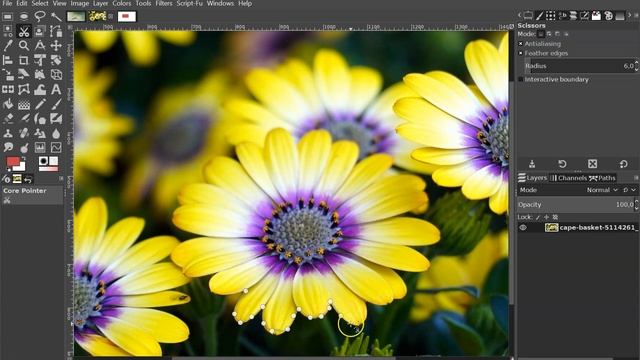640x360 pixels.
Task: Select the Paths tool
Action: pyautogui.click(x=56, y=31)
